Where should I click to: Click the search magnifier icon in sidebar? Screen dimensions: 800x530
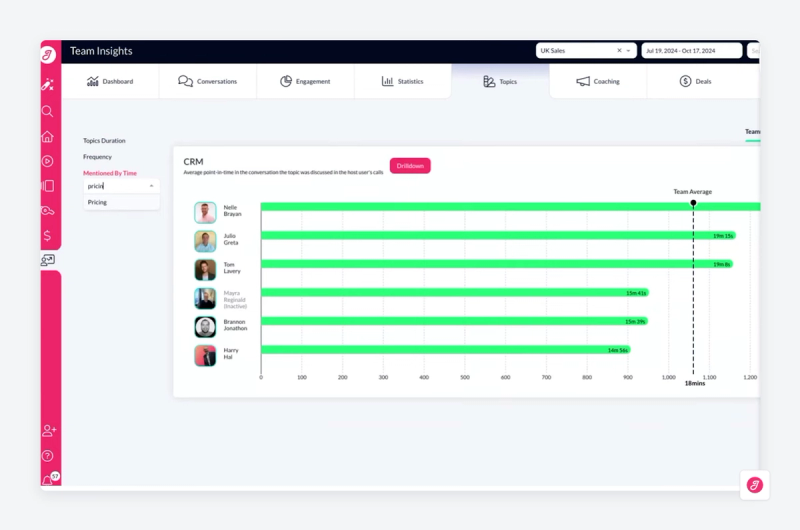47,111
